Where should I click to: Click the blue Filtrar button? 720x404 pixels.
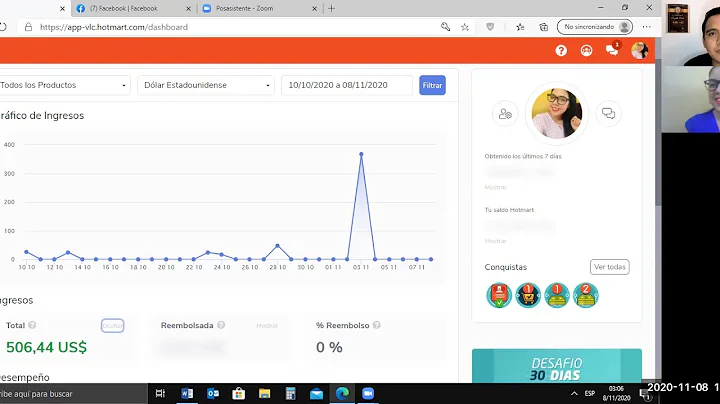pos(432,85)
